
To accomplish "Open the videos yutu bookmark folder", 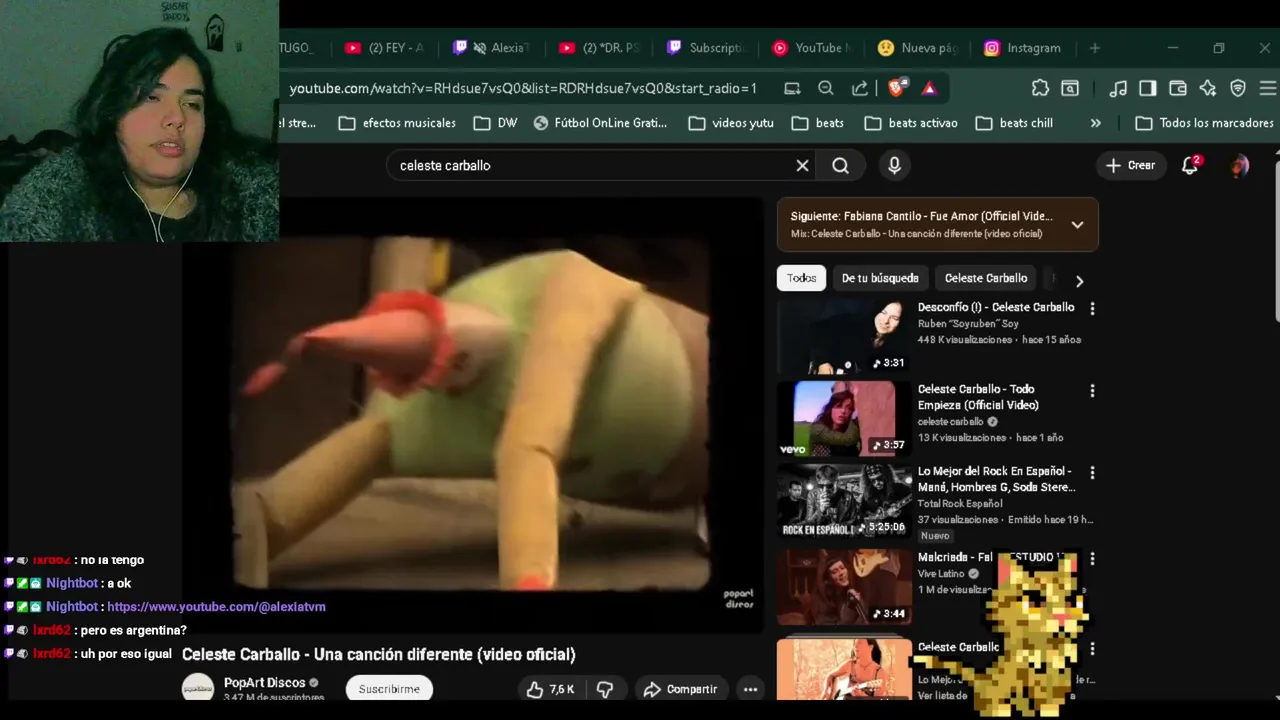I will (731, 123).
